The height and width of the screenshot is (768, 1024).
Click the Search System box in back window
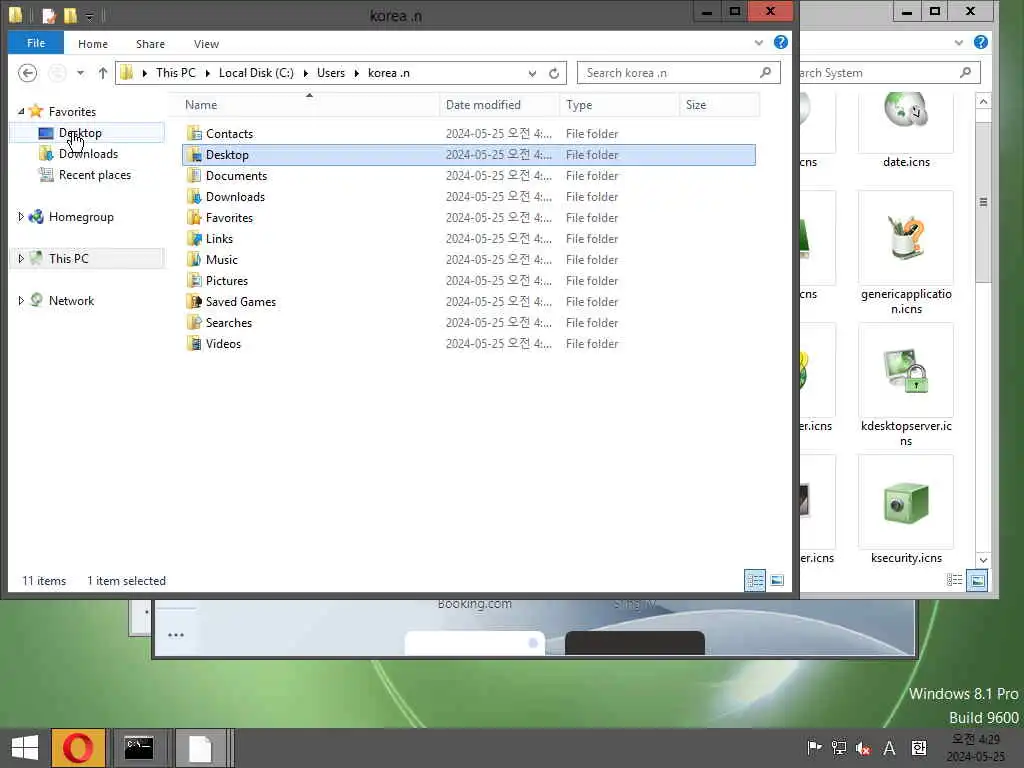(x=888, y=73)
